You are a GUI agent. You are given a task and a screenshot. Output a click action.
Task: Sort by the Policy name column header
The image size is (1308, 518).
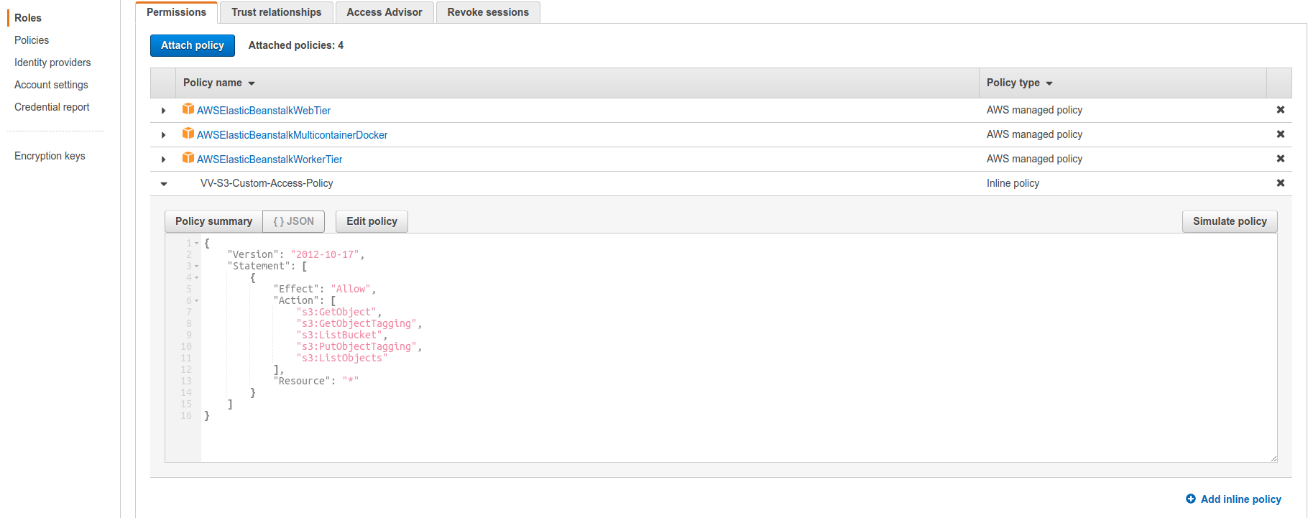[x=219, y=83]
